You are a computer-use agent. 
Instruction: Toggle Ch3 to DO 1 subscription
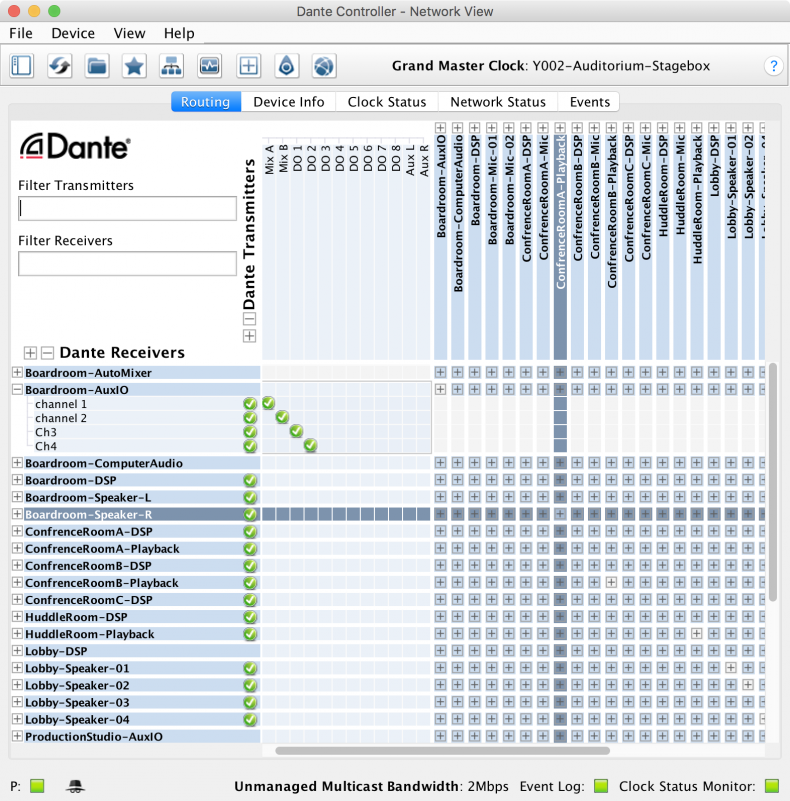296,432
